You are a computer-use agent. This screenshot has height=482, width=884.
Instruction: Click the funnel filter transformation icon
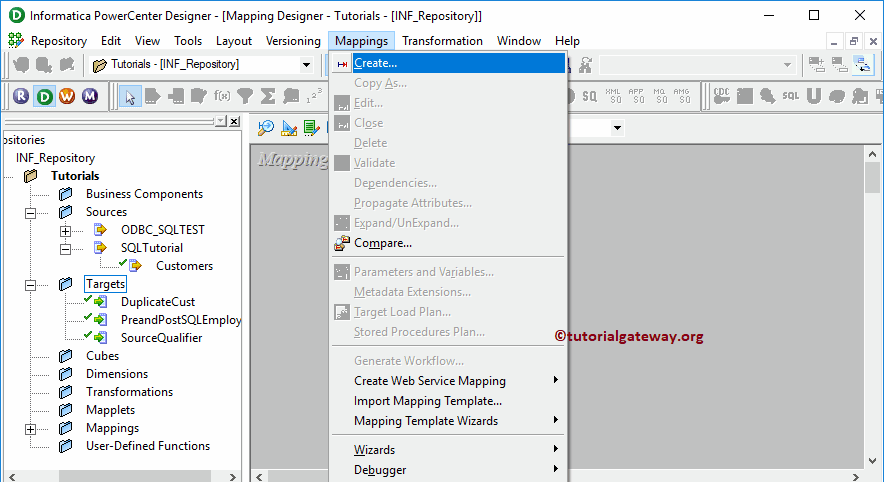[x=245, y=96]
